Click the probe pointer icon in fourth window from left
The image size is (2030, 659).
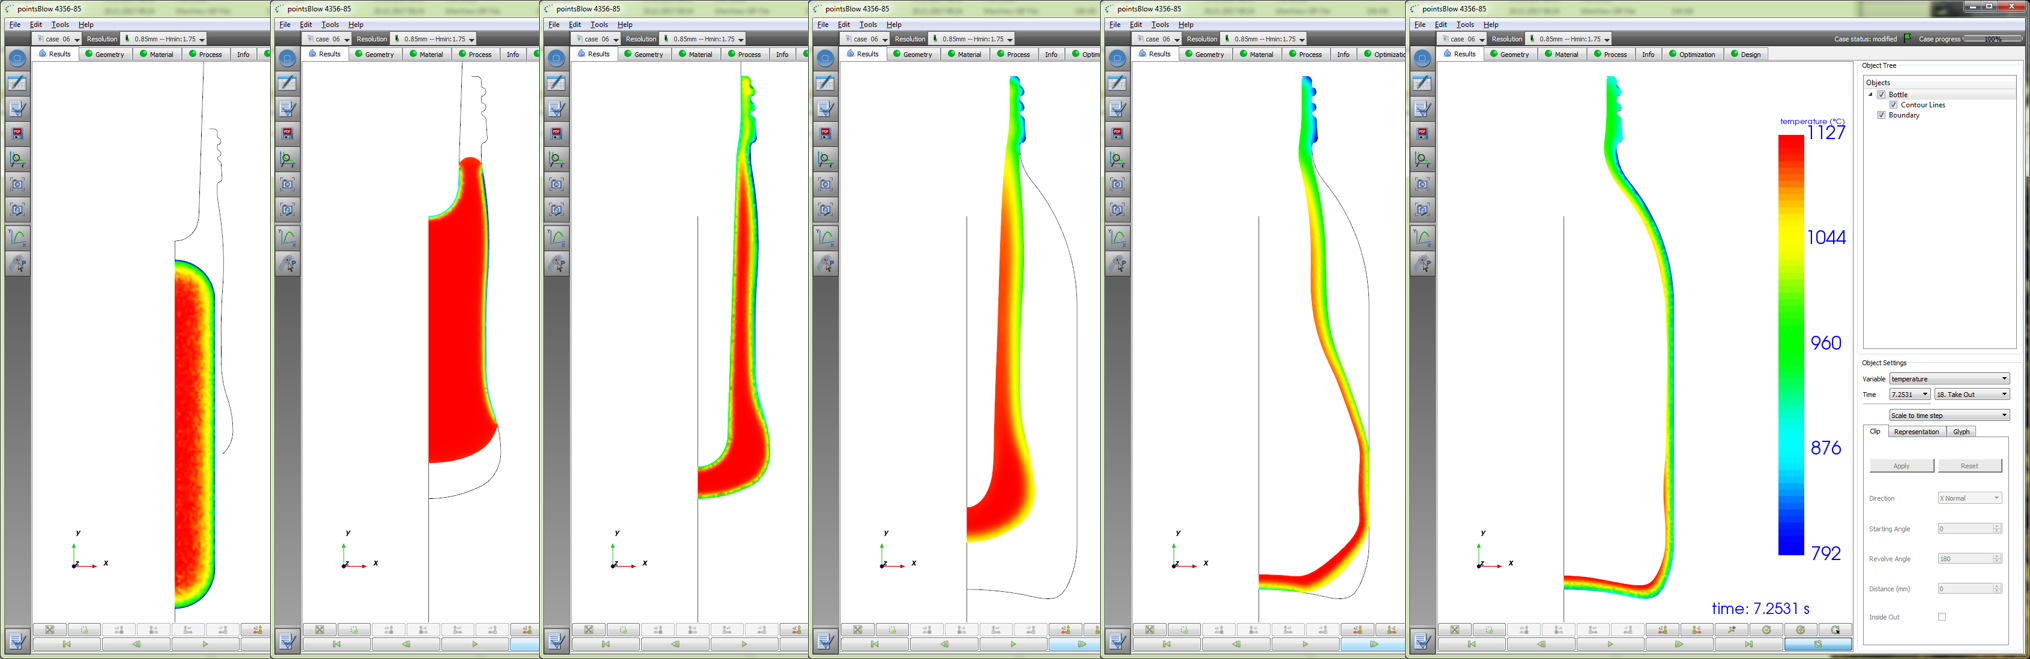coord(825,264)
